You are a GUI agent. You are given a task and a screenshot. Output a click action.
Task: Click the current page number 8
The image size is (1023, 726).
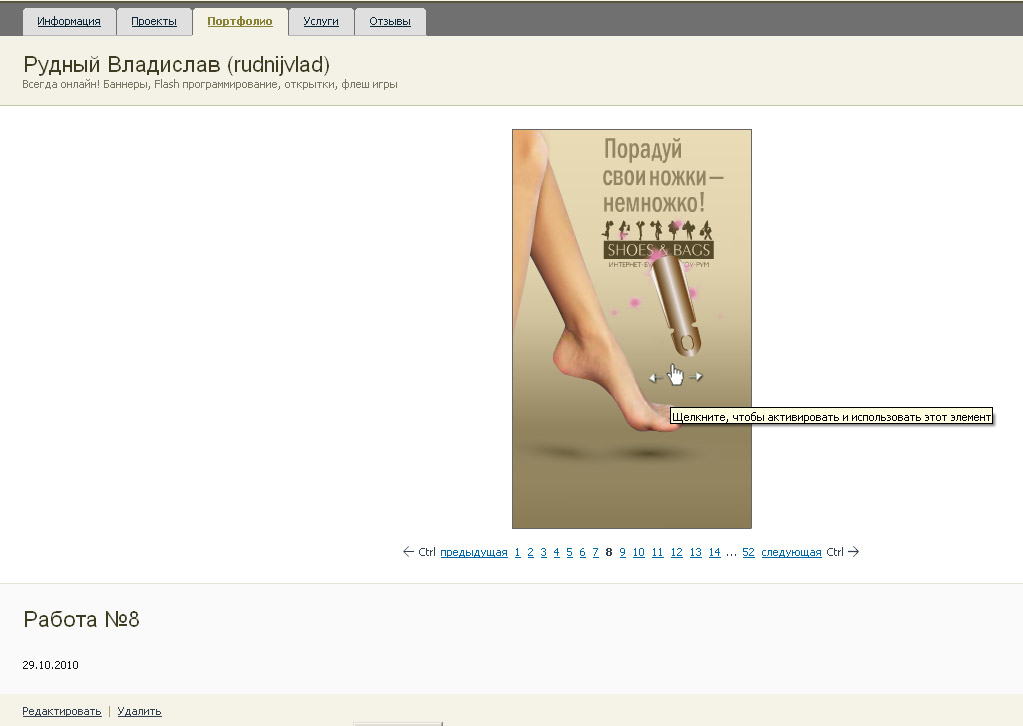(609, 552)
